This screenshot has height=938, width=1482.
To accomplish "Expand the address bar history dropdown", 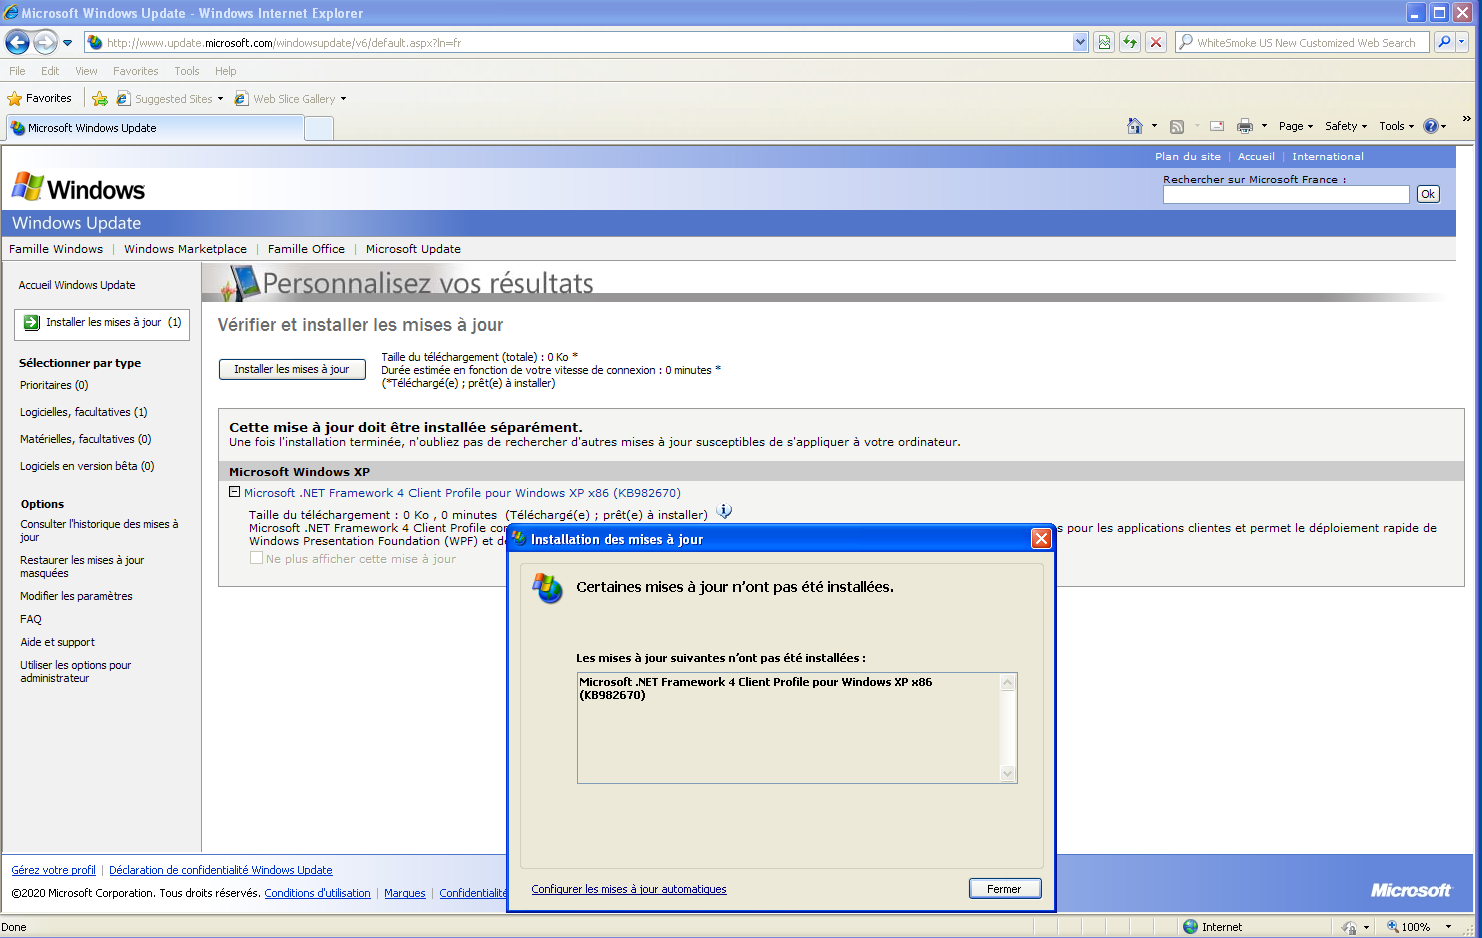I will 1080,42.
